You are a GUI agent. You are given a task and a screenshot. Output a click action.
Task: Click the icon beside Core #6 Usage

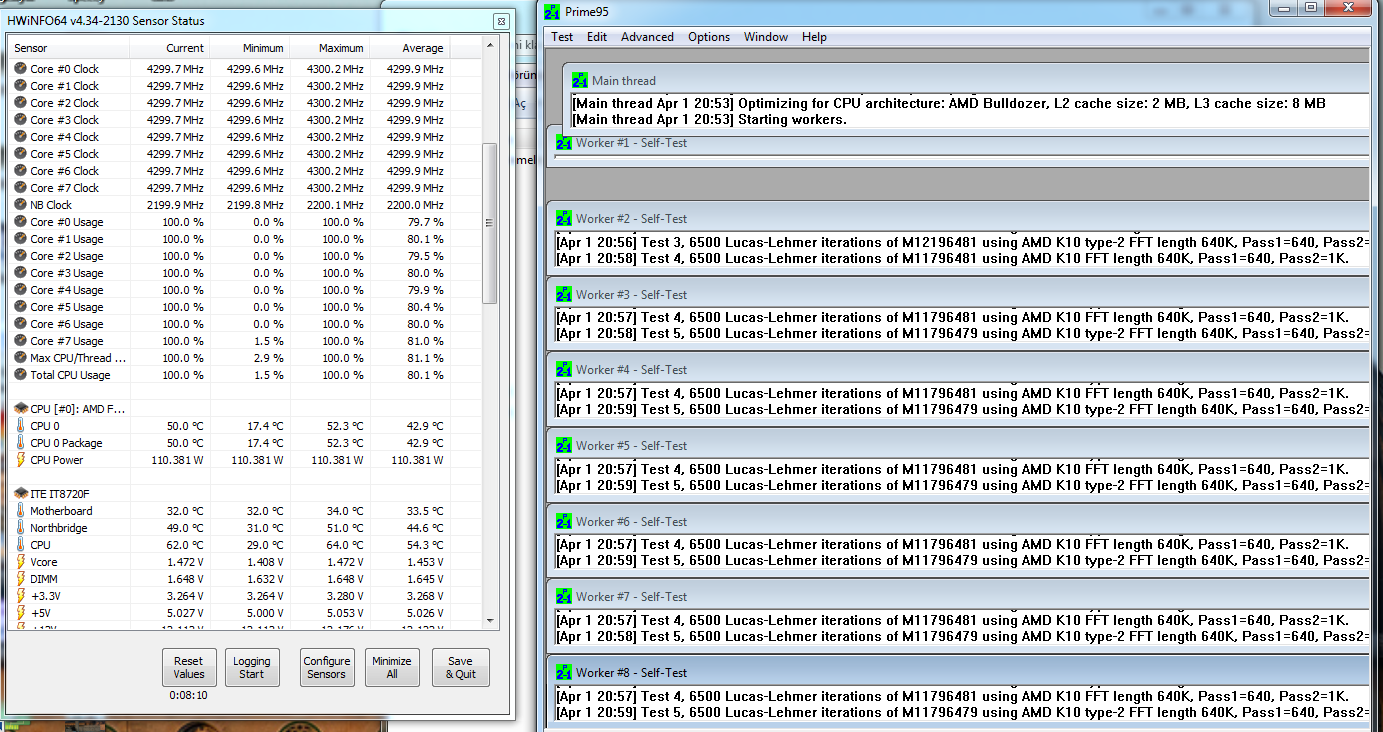(x=20, y=324)
